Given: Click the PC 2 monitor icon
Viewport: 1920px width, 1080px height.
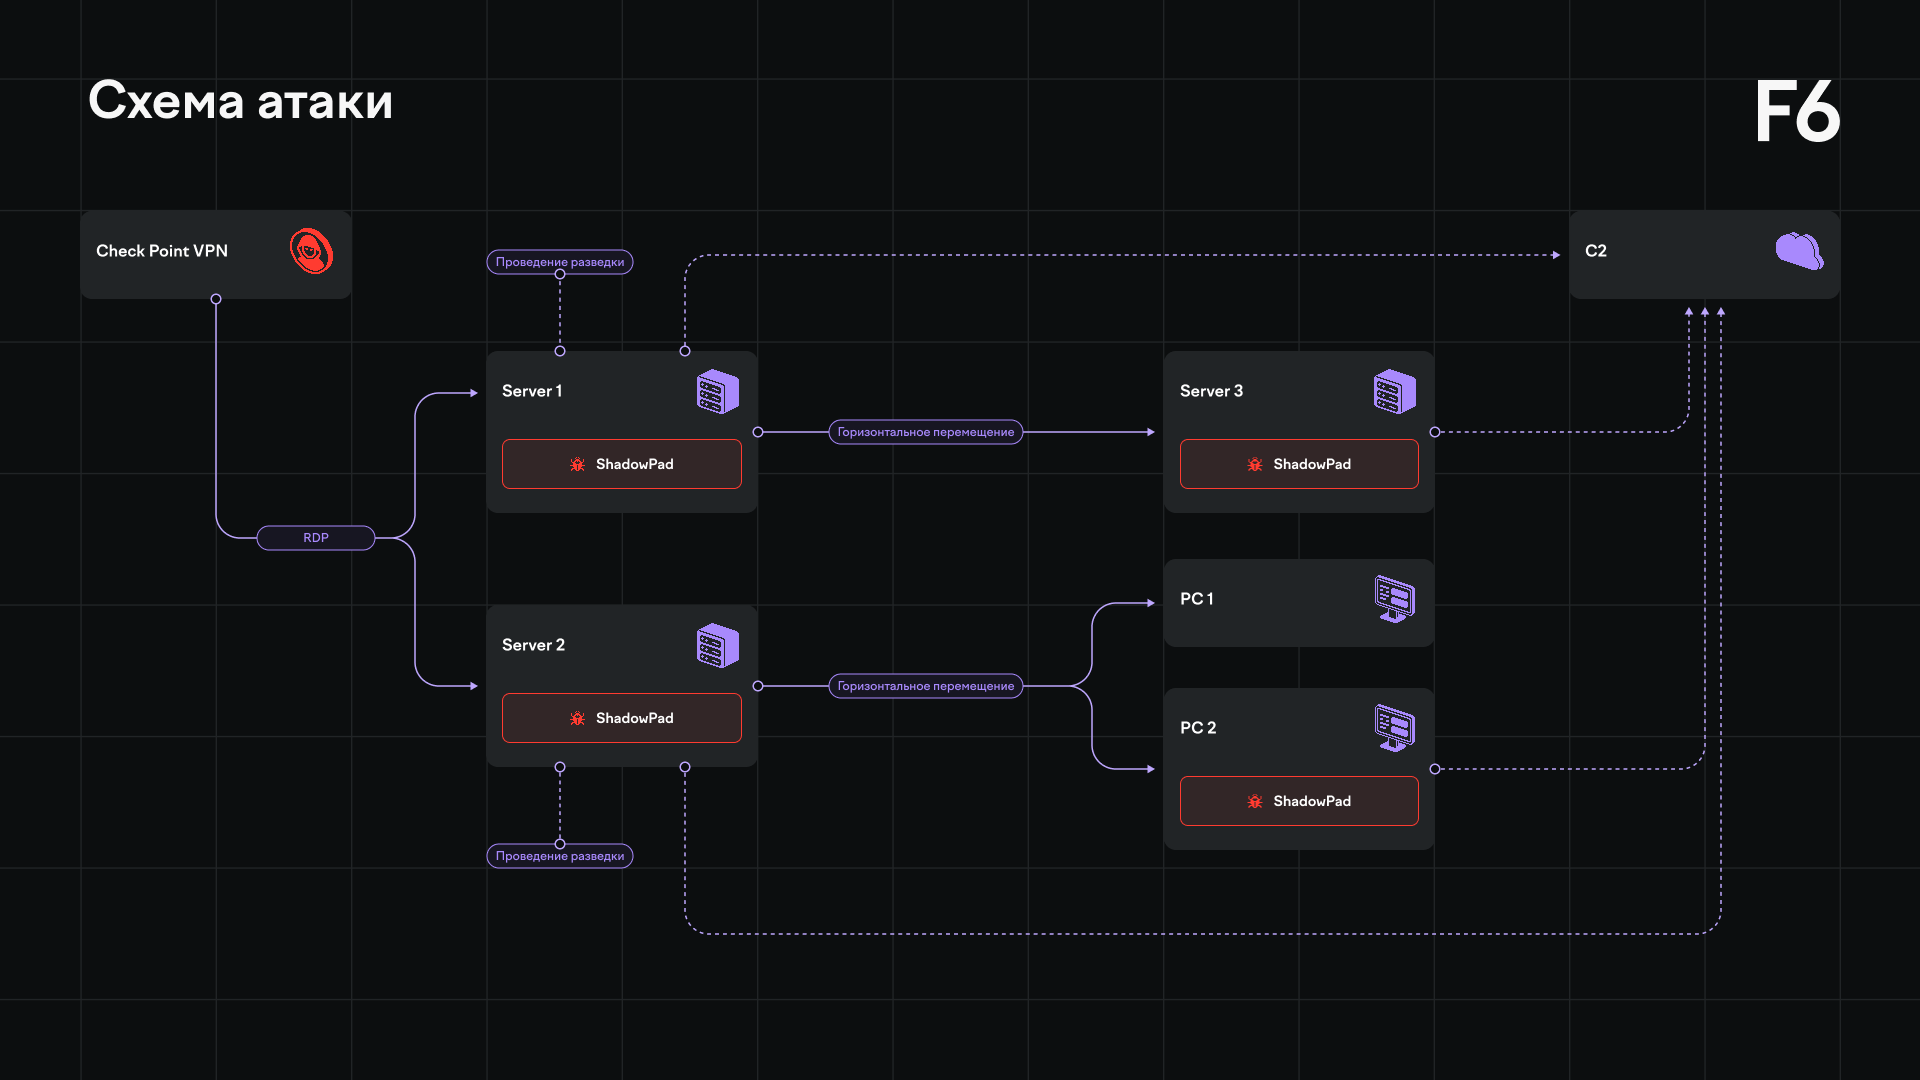Looking at the screenshot, I should click(x=1394, y=728).
